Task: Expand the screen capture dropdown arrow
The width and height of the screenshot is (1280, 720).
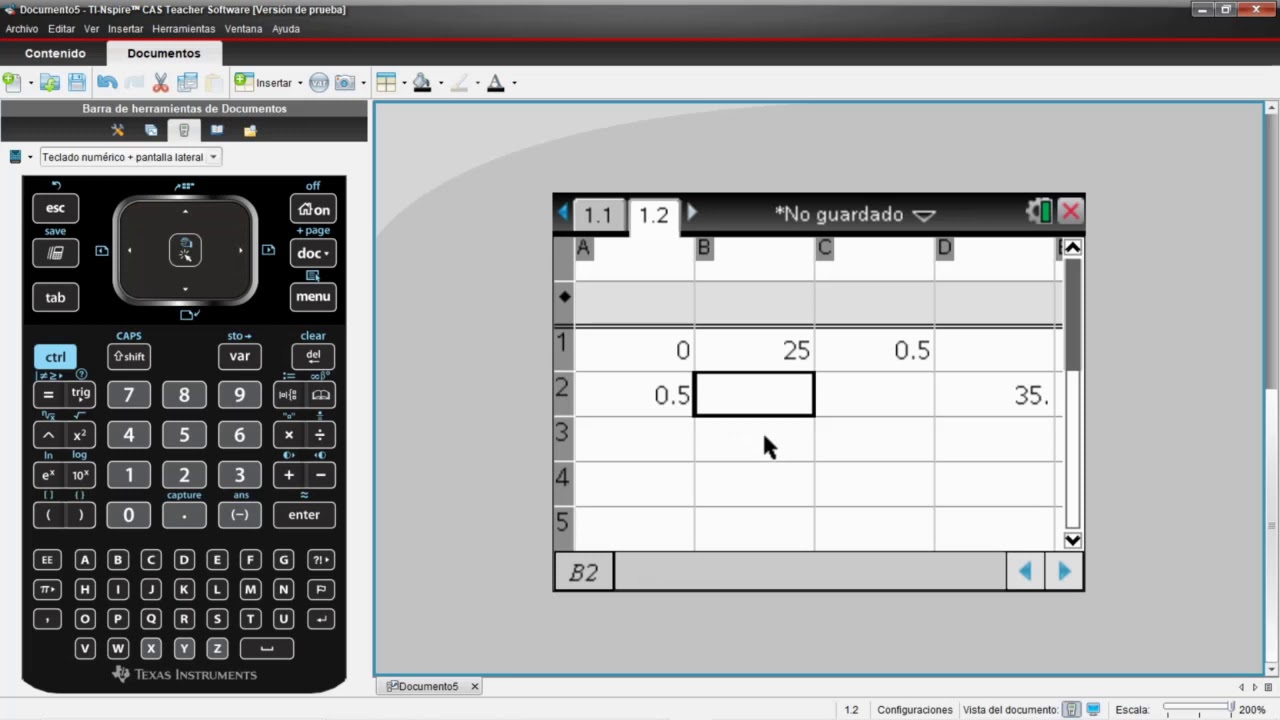Action: (364, 83)
